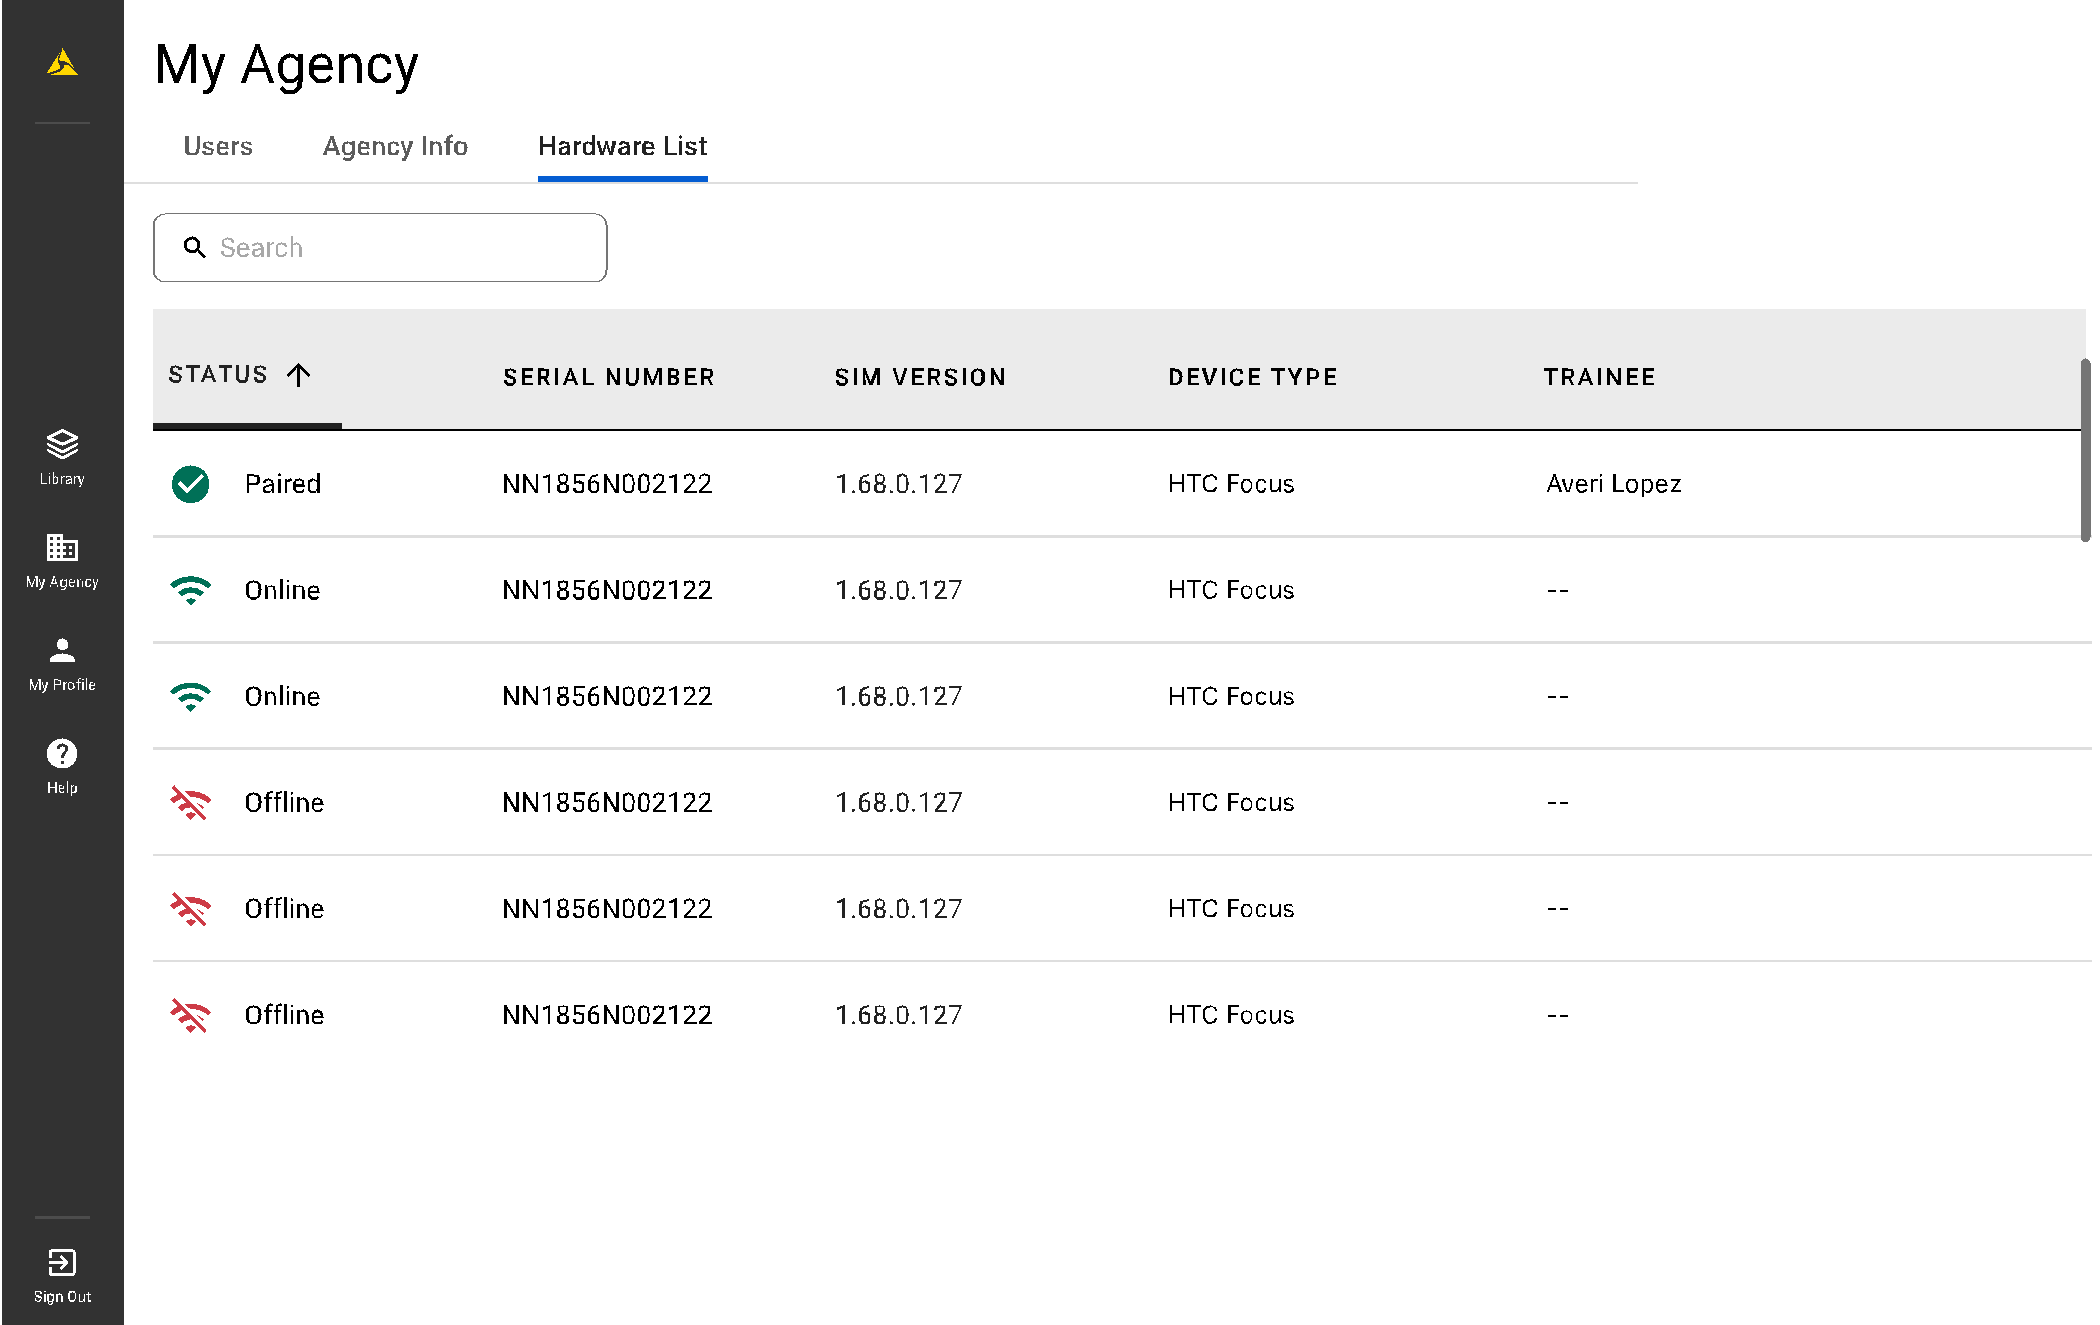The height and width of the screenshot is (1325, 2100).
Task: Open the Agency Info tab
Action: [395, 146]
